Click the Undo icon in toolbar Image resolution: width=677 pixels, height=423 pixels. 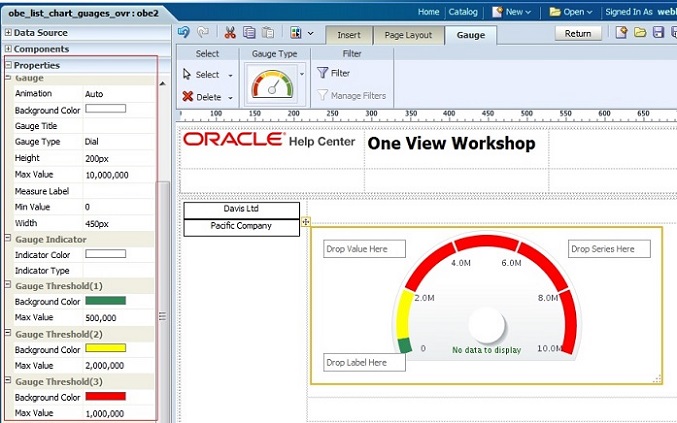tap(183, 32)
